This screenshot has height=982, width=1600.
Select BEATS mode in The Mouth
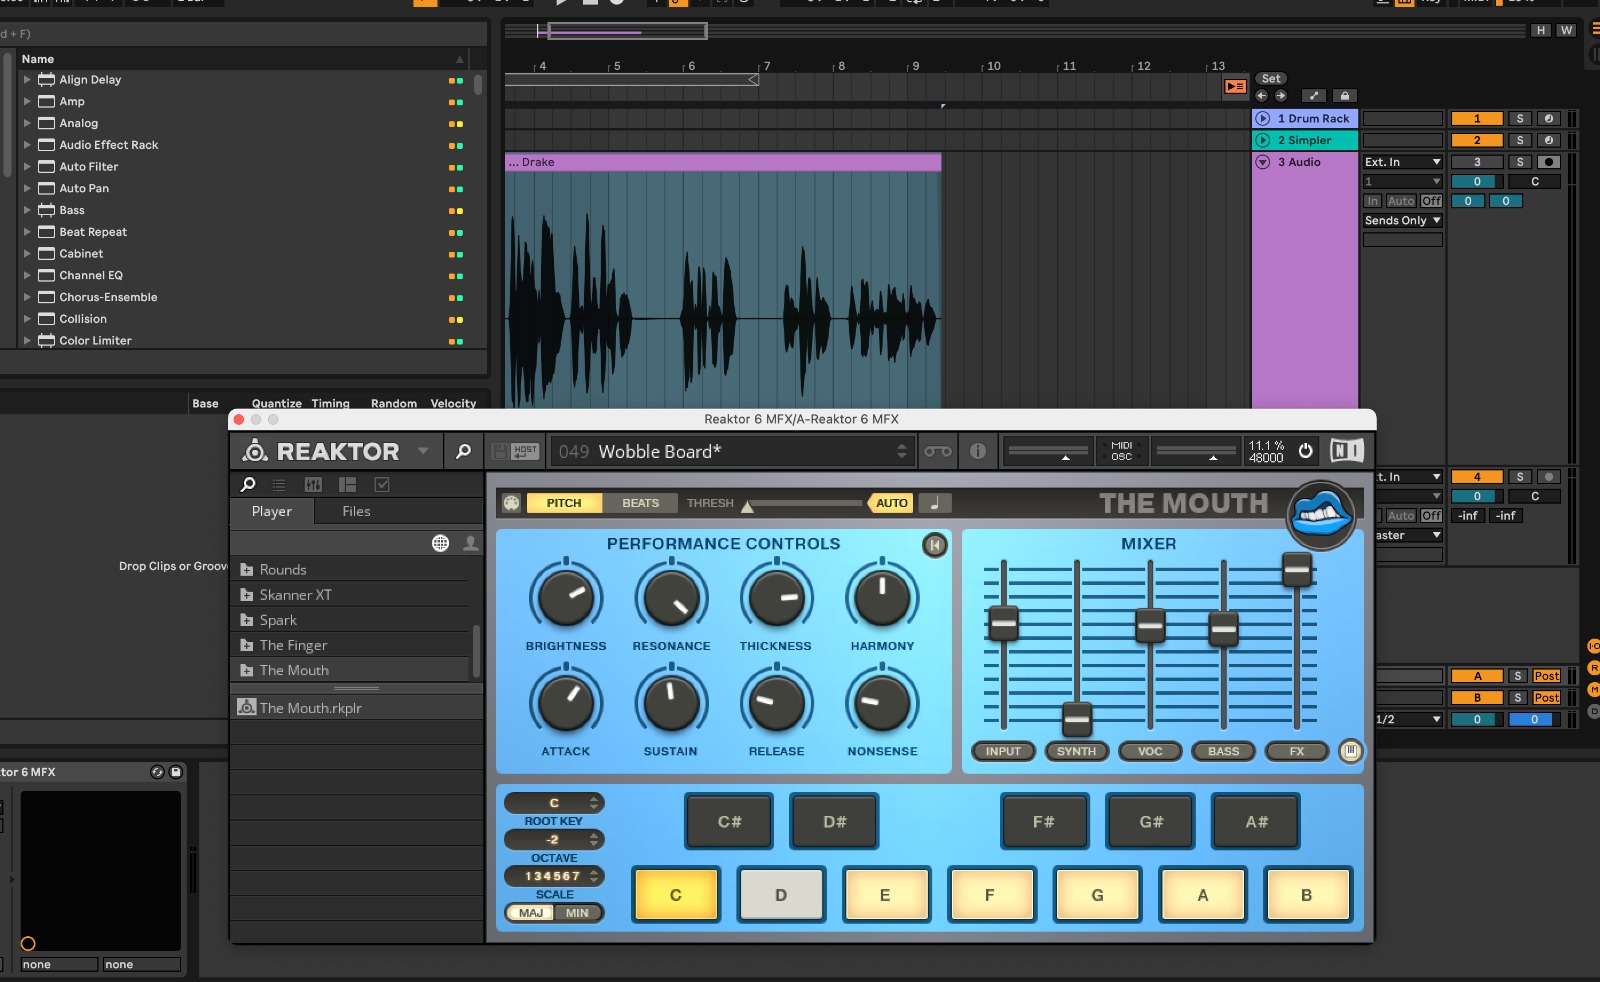coord(641,503)
